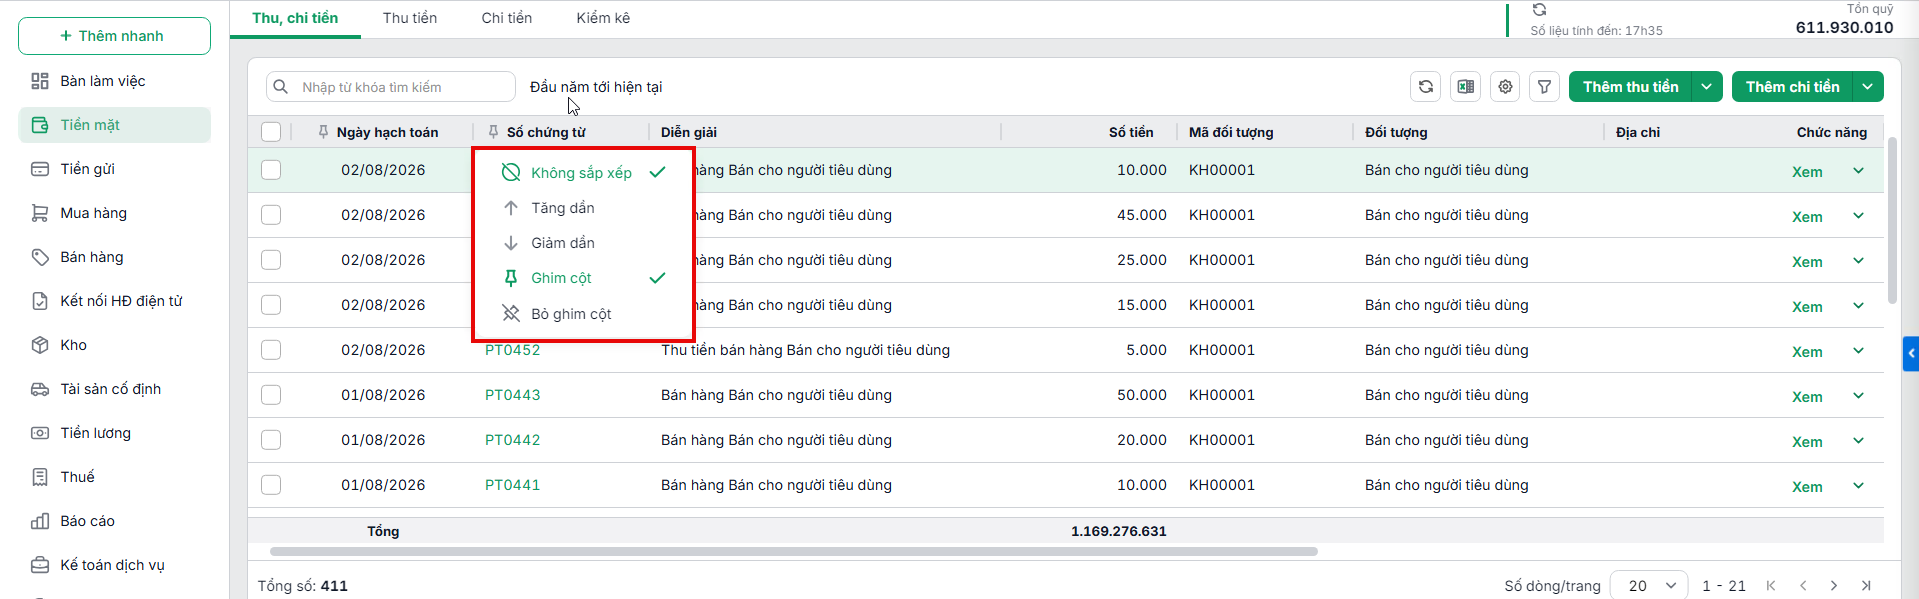Refresh the Tồn quỹ balance
1919x599 pixels.
(1539, 10)
